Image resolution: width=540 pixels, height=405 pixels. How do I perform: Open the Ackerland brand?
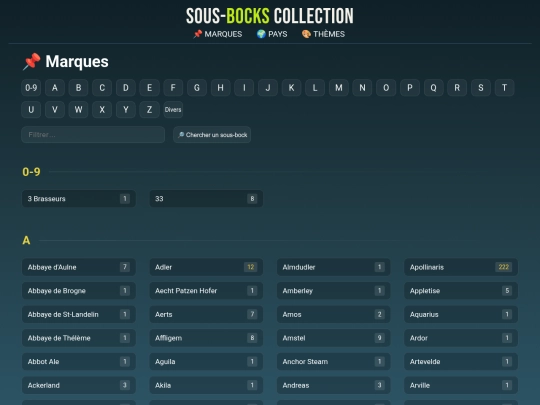(x=79, y=385)
